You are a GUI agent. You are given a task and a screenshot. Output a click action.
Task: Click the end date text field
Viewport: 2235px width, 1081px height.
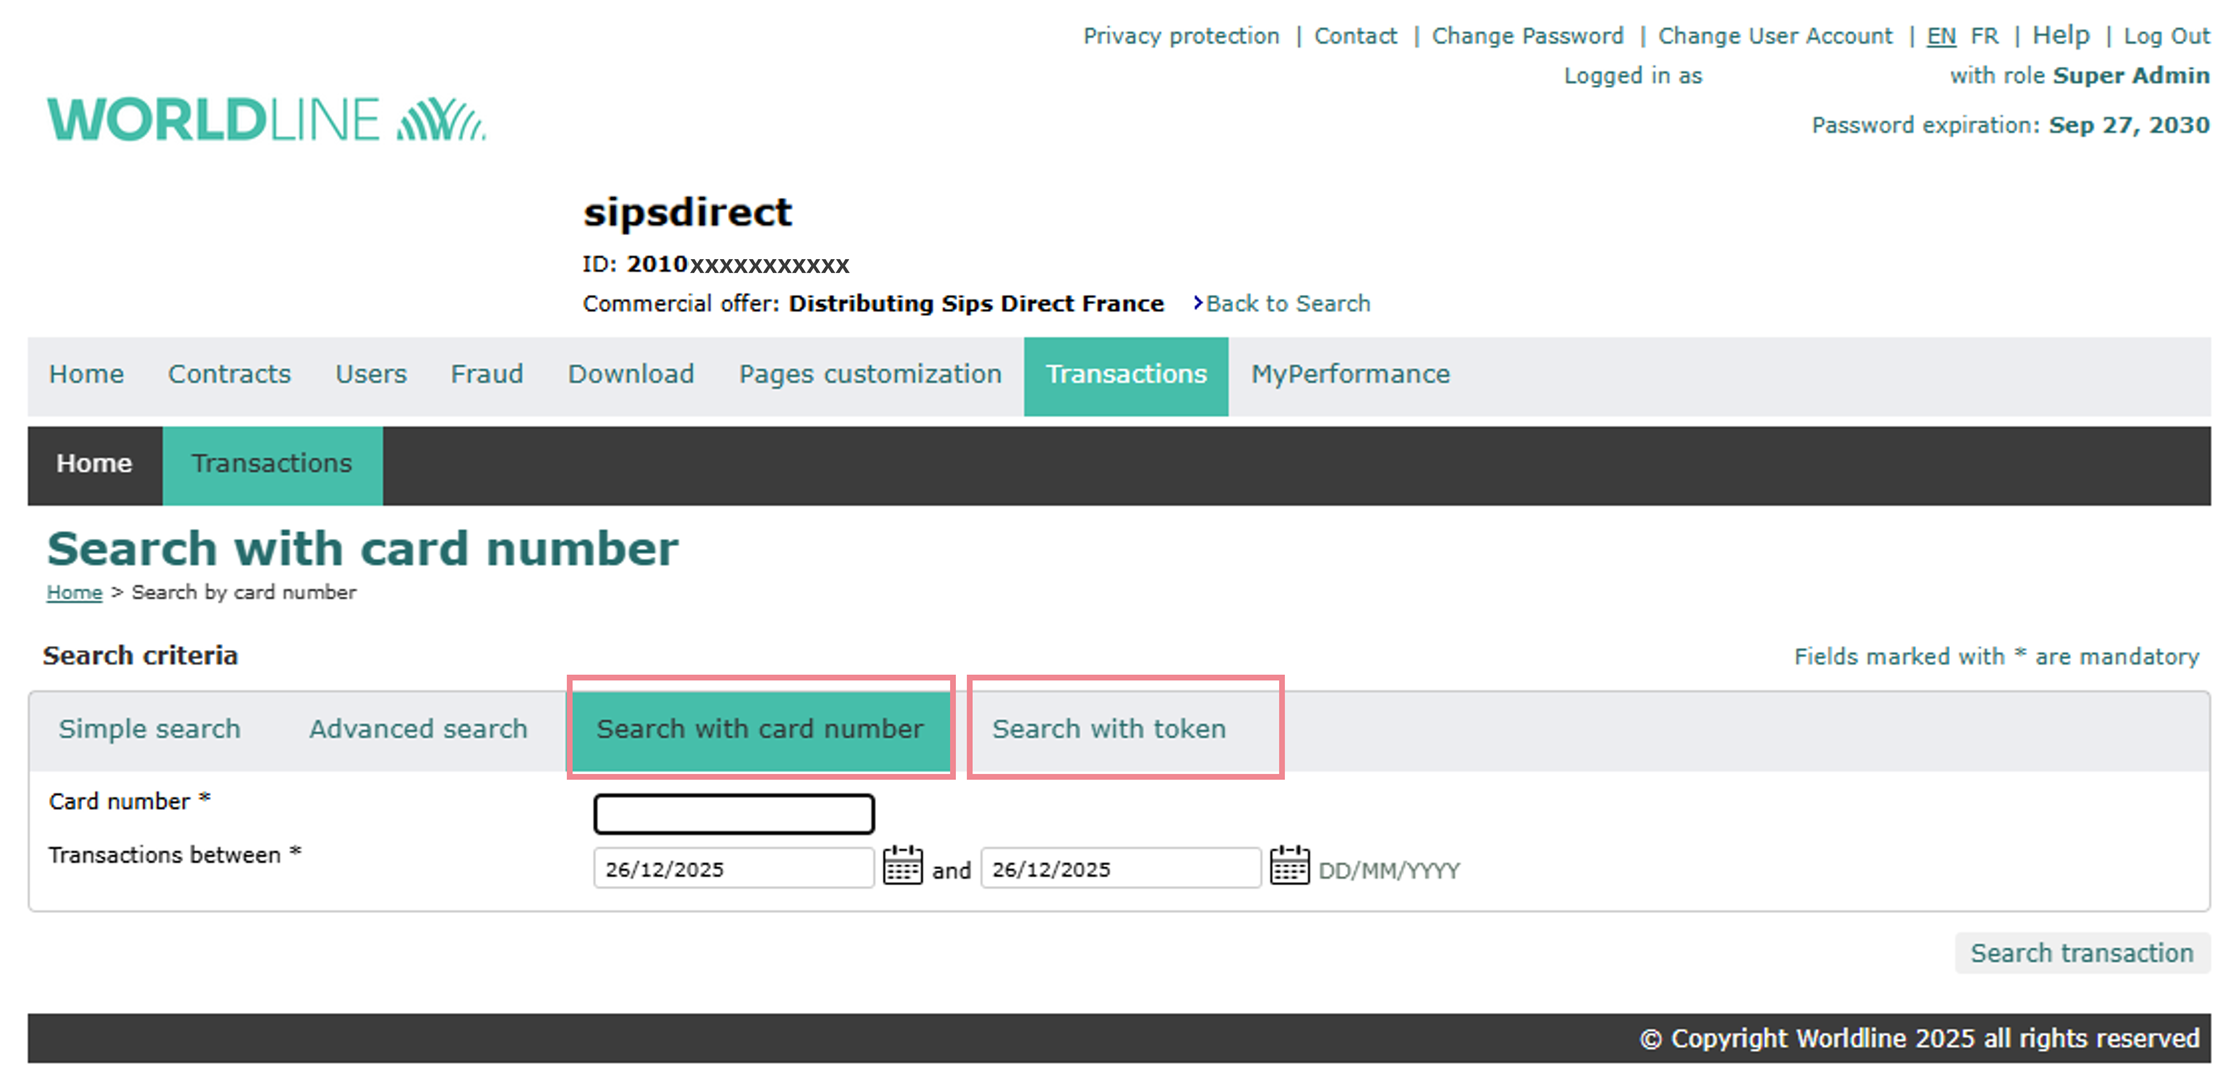(1120, 868)
